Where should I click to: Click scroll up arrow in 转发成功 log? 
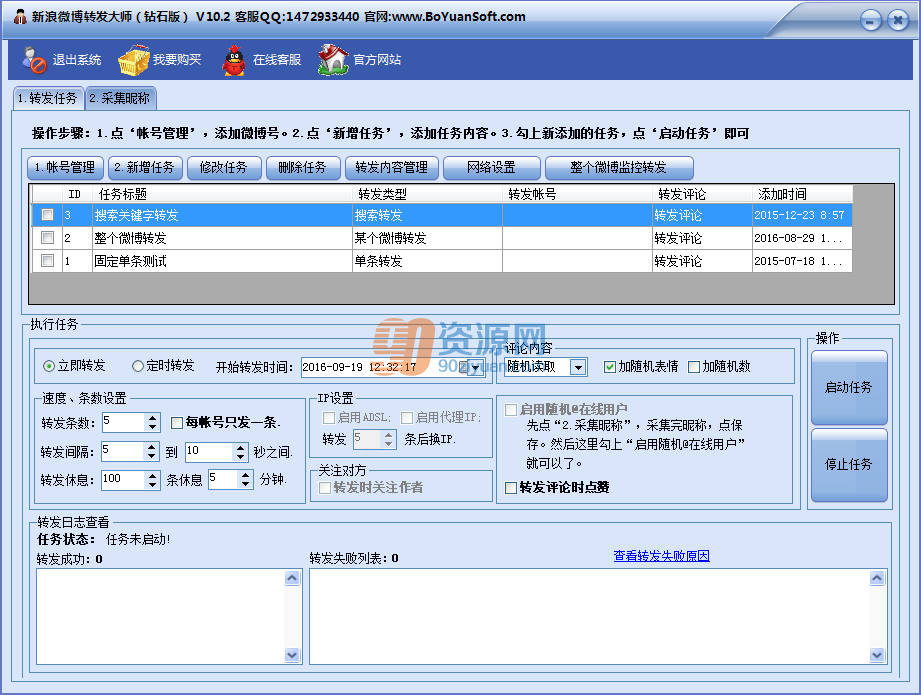coord(292,578)
